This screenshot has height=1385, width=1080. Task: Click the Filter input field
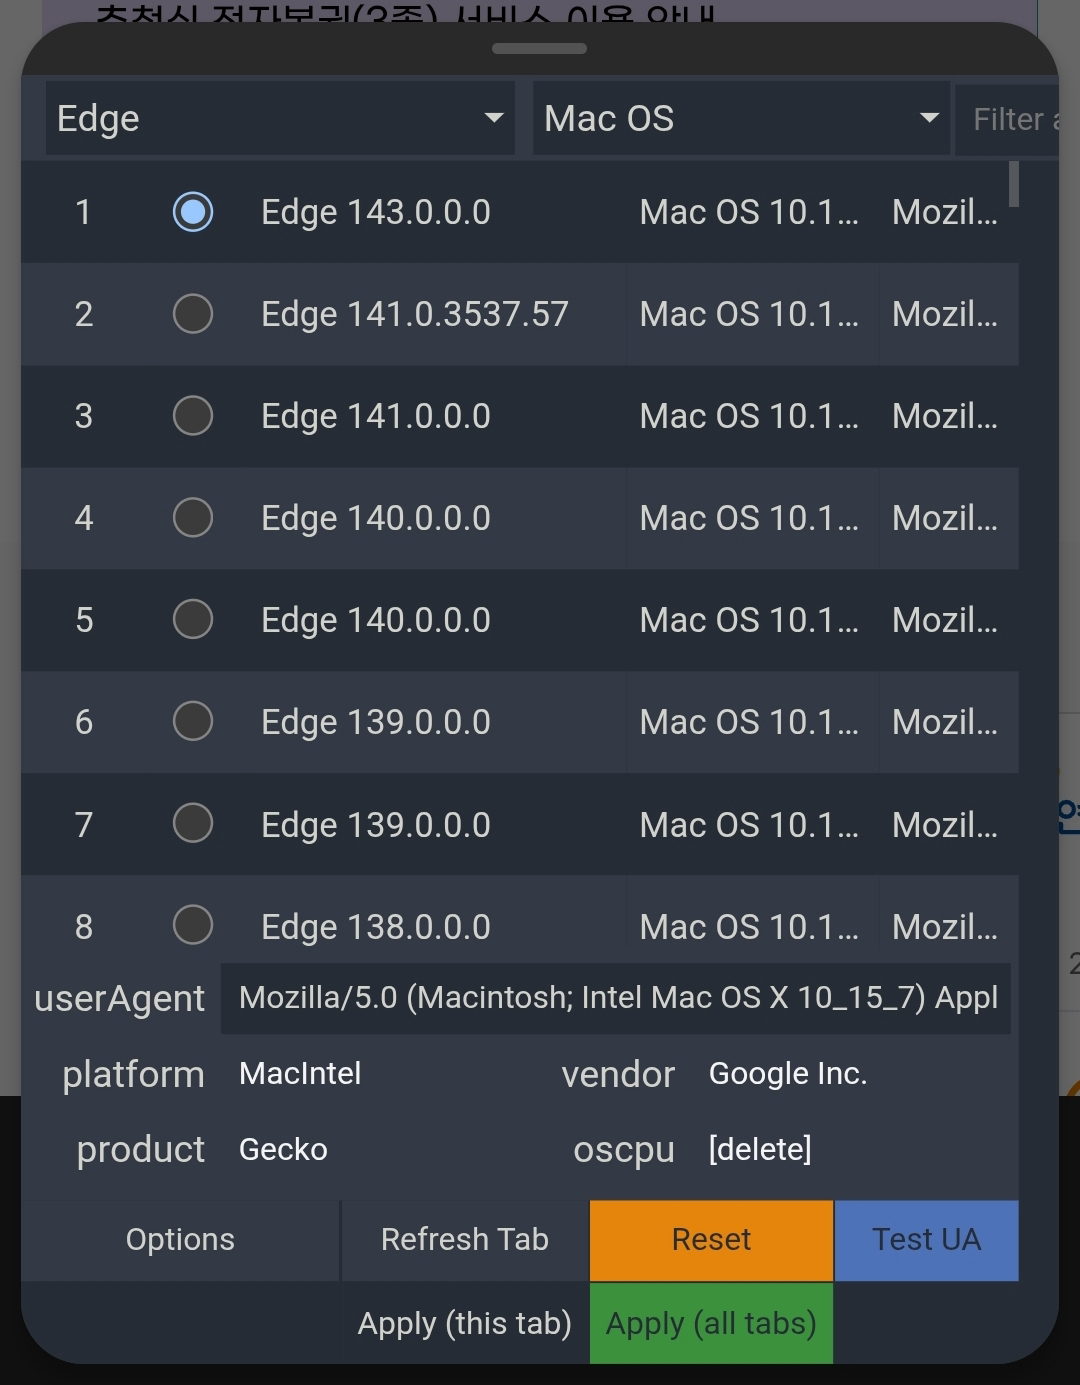(1010, 120)
